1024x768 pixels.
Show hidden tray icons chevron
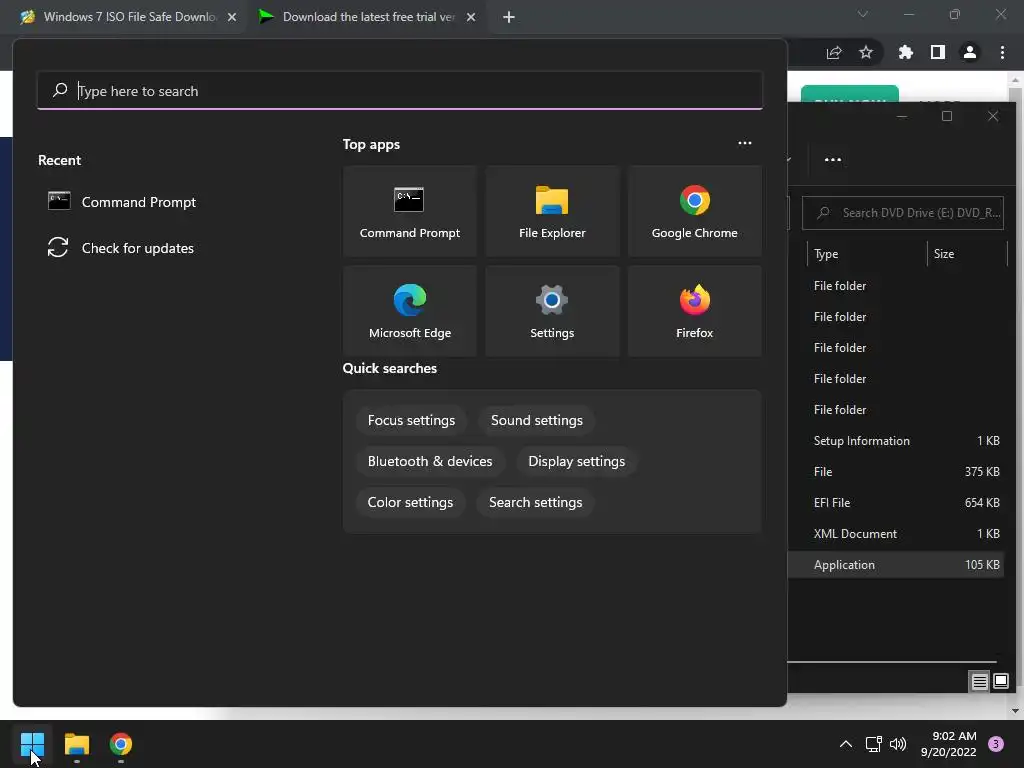point(845,744)
